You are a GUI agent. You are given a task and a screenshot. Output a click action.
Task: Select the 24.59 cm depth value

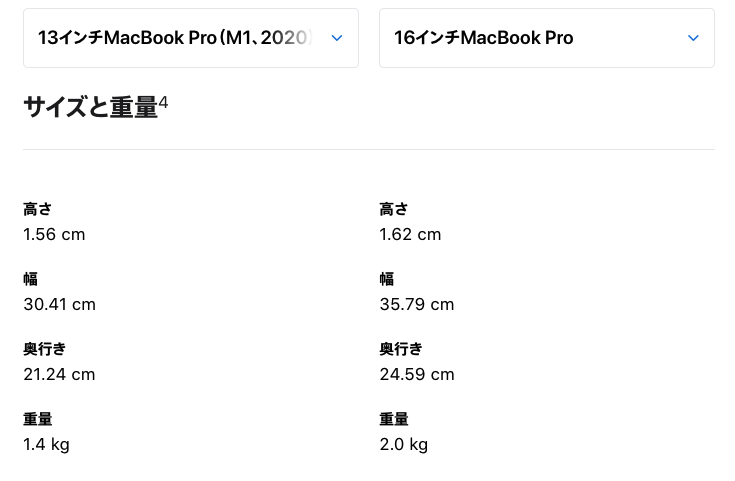(417, 374)
